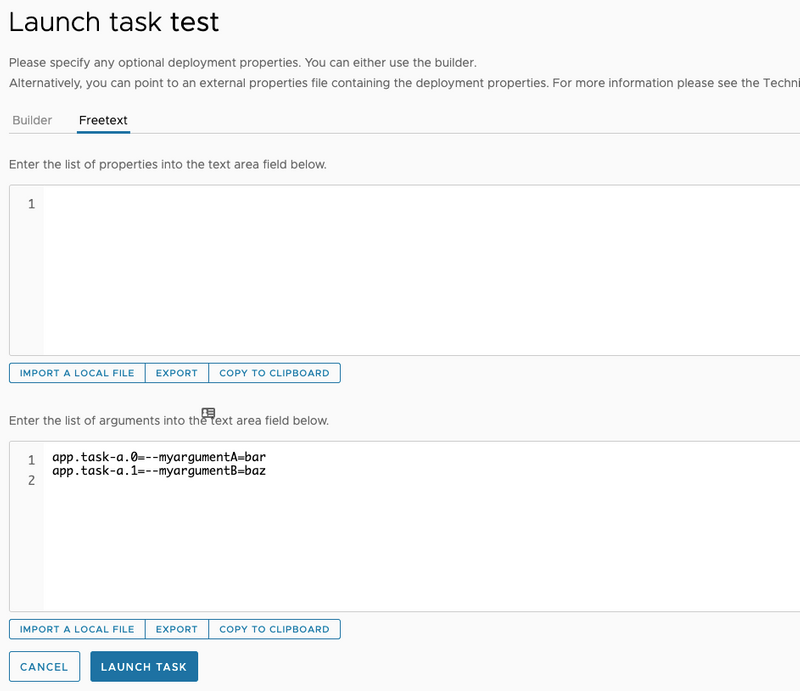Export the properties text area contents
Image resolution: width=800 pixels, height=691 pixels.
(x=176, y=372)
